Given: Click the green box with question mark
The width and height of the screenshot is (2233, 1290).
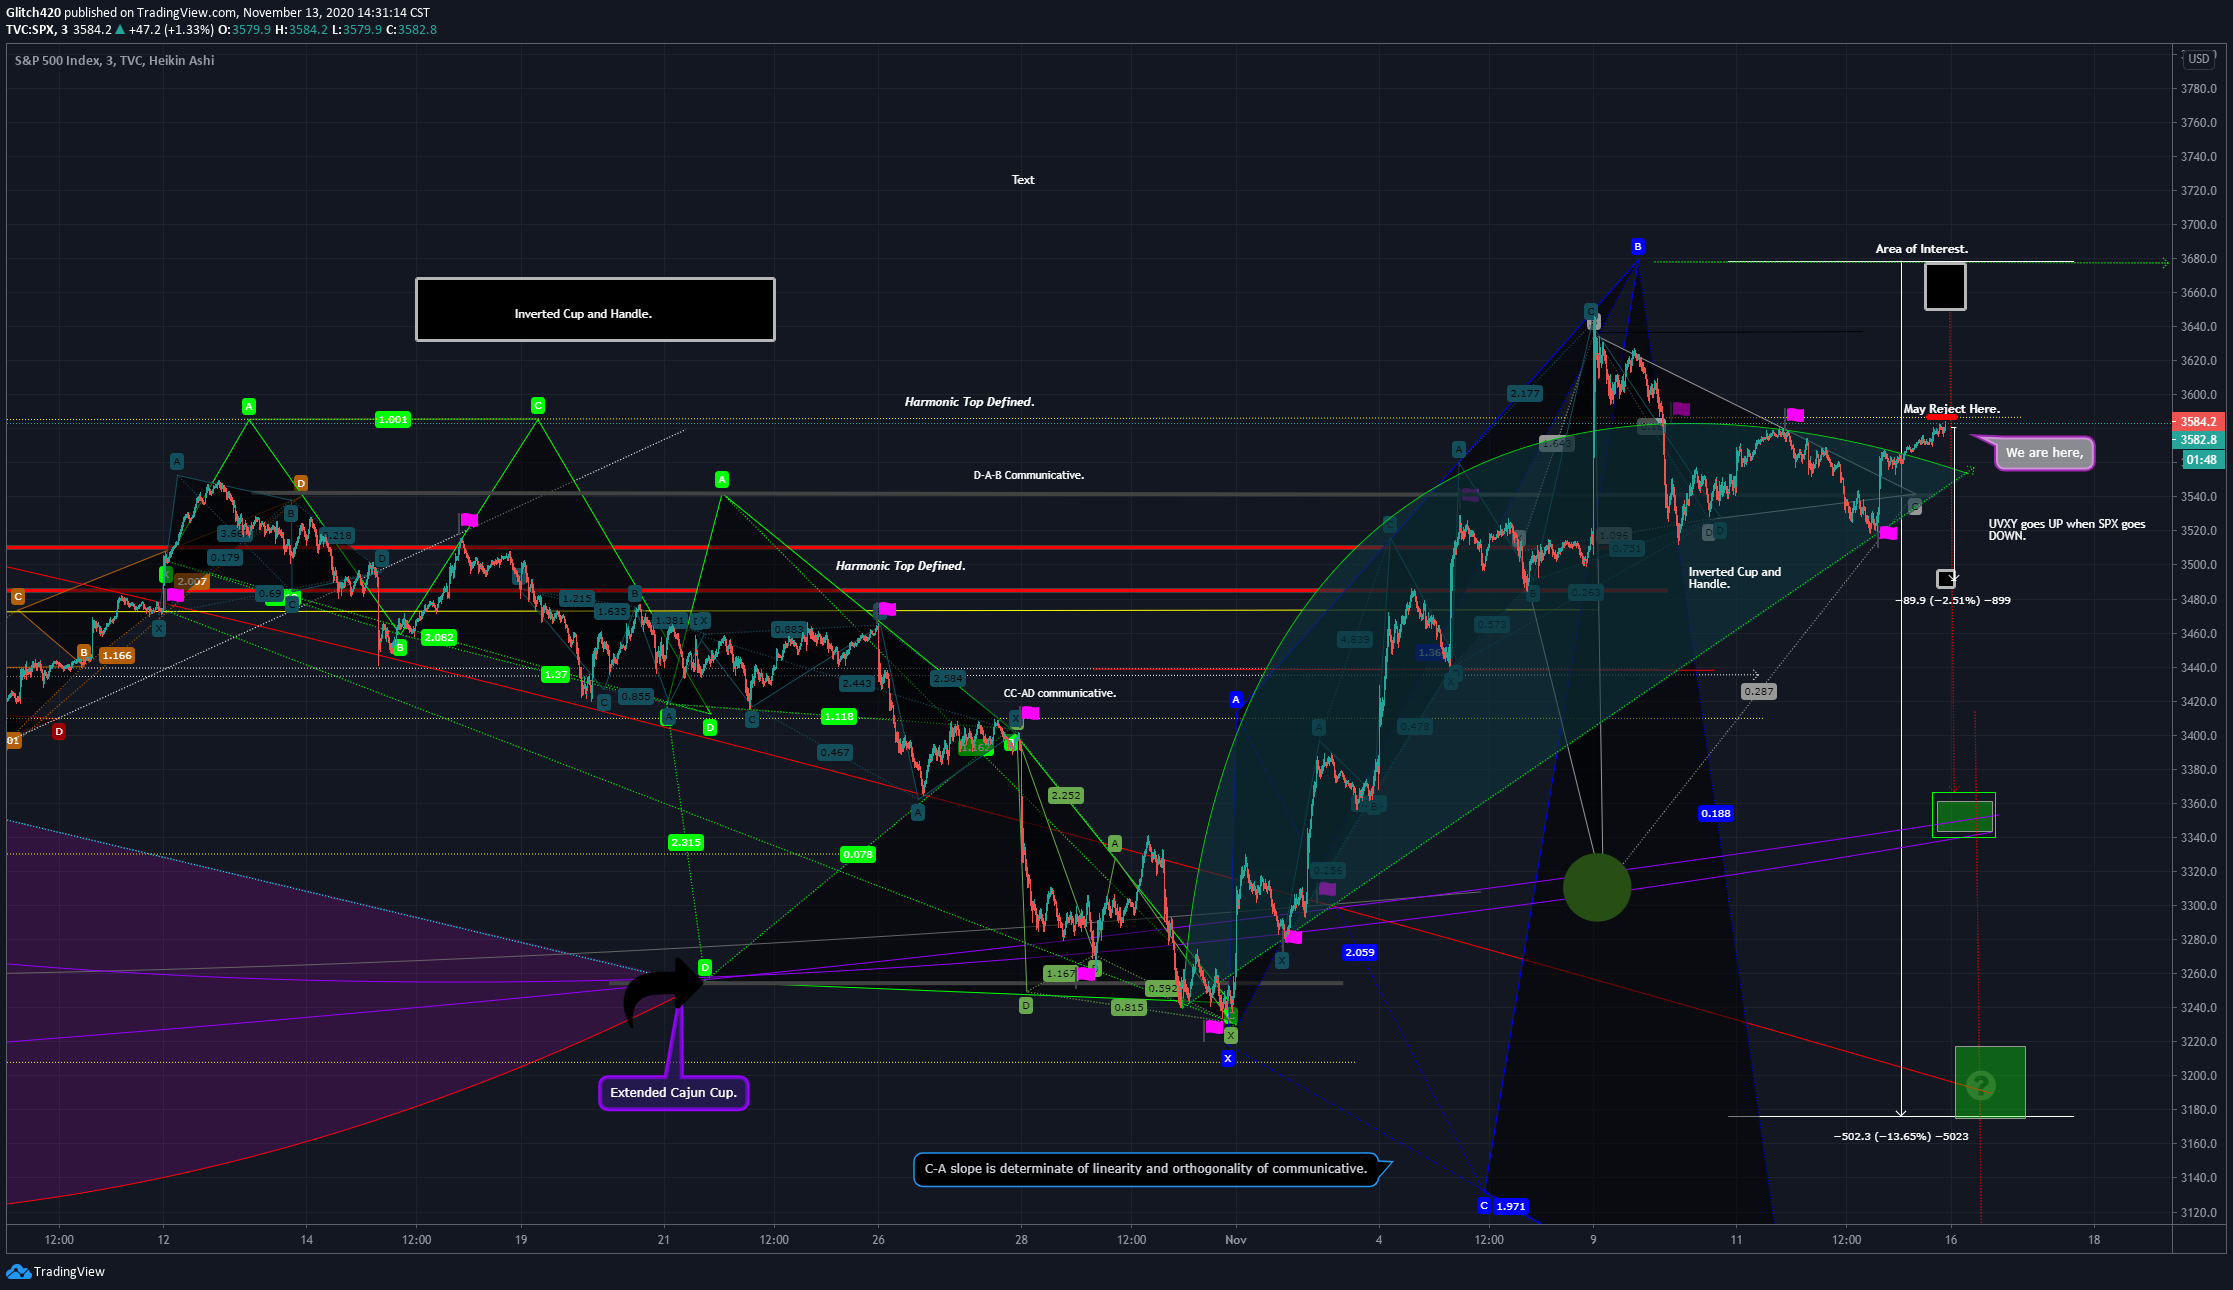Looking at the screenshot, I should click(x=1989, y=1082).
